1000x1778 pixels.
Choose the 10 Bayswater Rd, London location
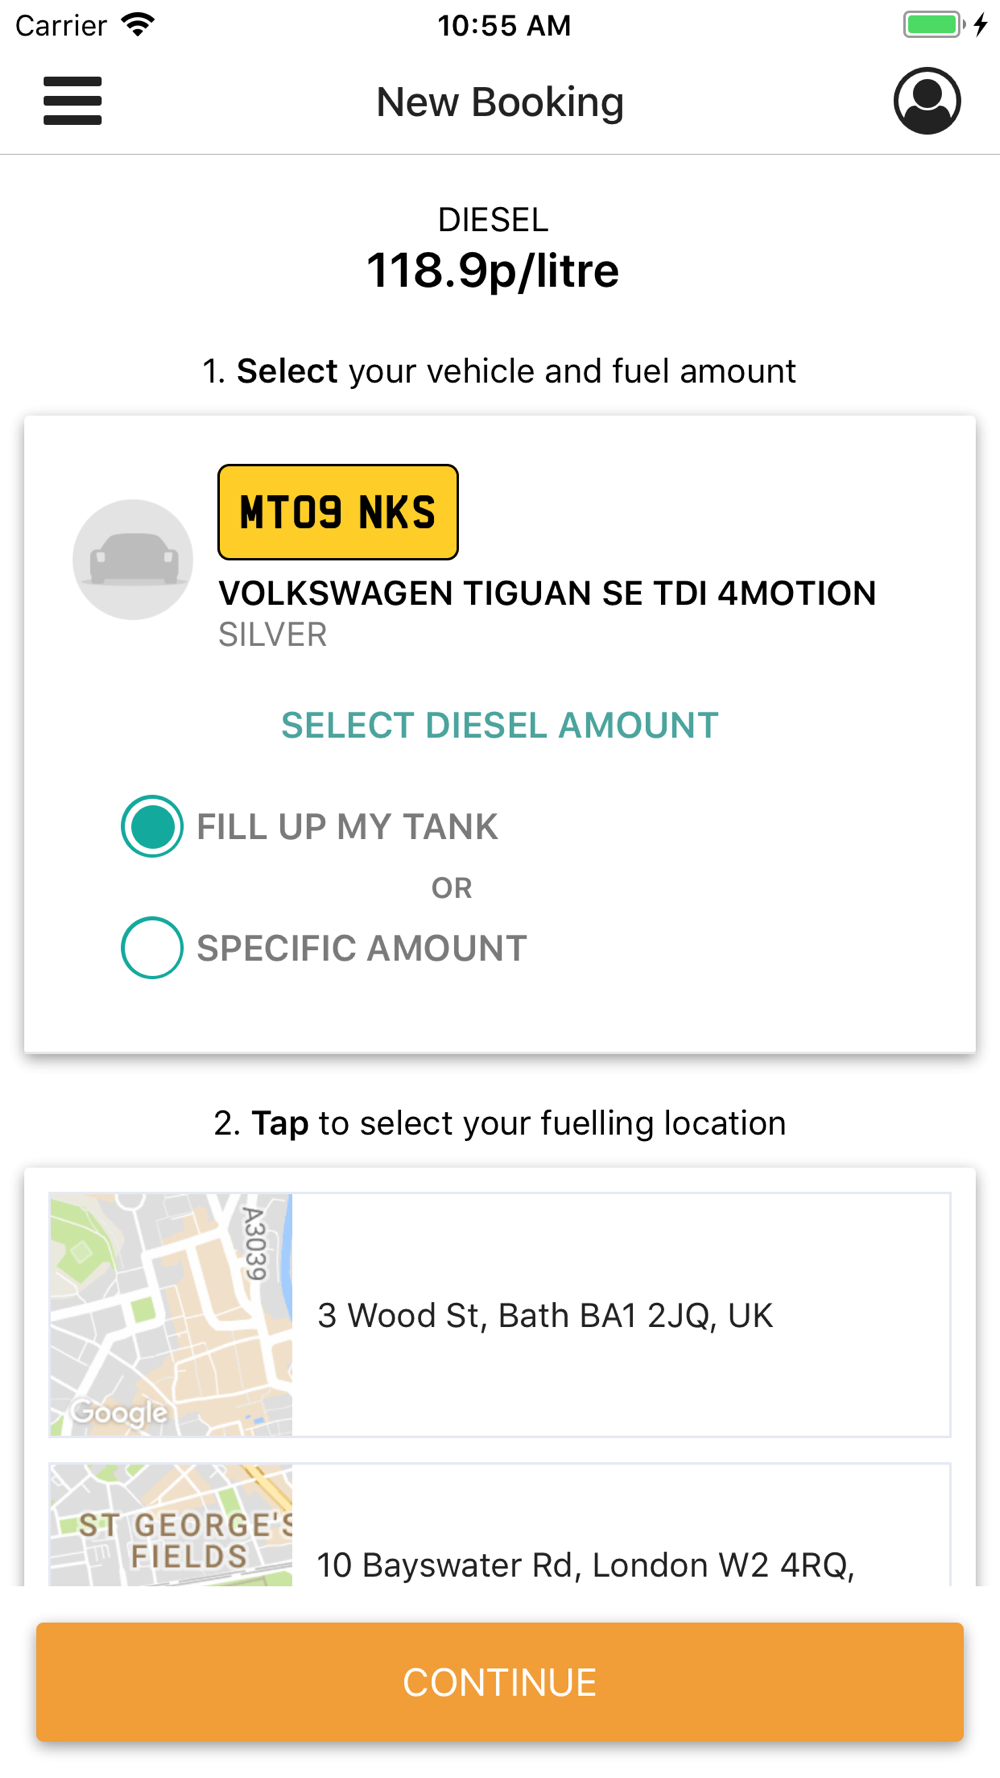(x=500, y=1525)
